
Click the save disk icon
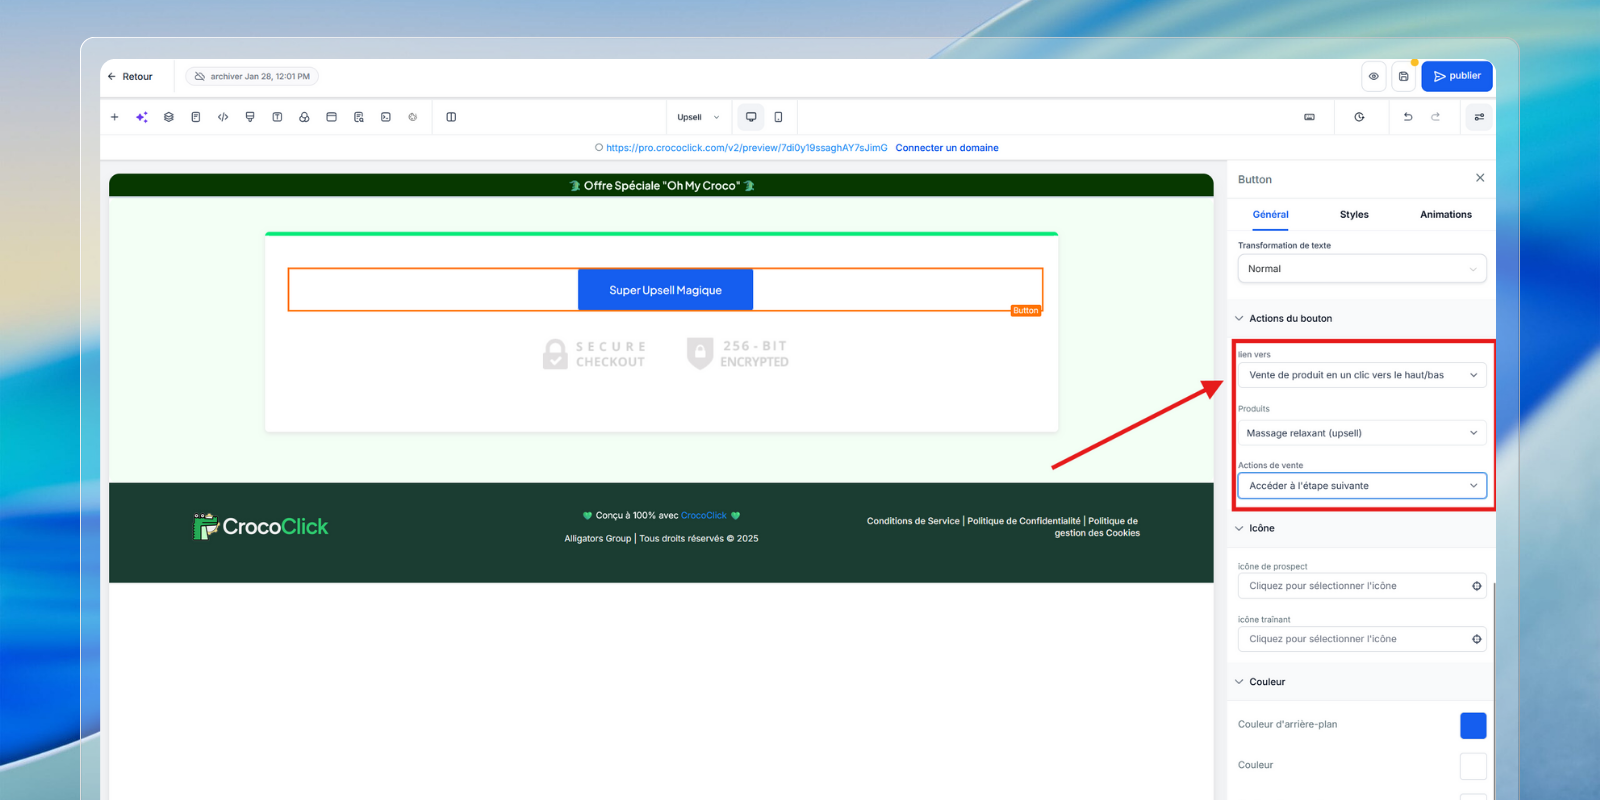tap(1403, 76)
